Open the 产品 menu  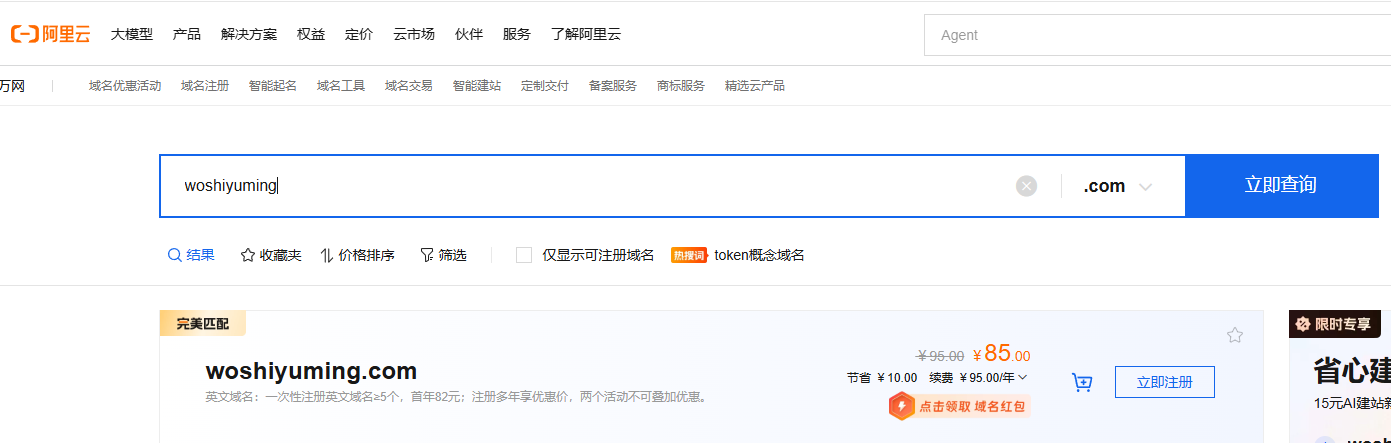(x=187, y=34)
